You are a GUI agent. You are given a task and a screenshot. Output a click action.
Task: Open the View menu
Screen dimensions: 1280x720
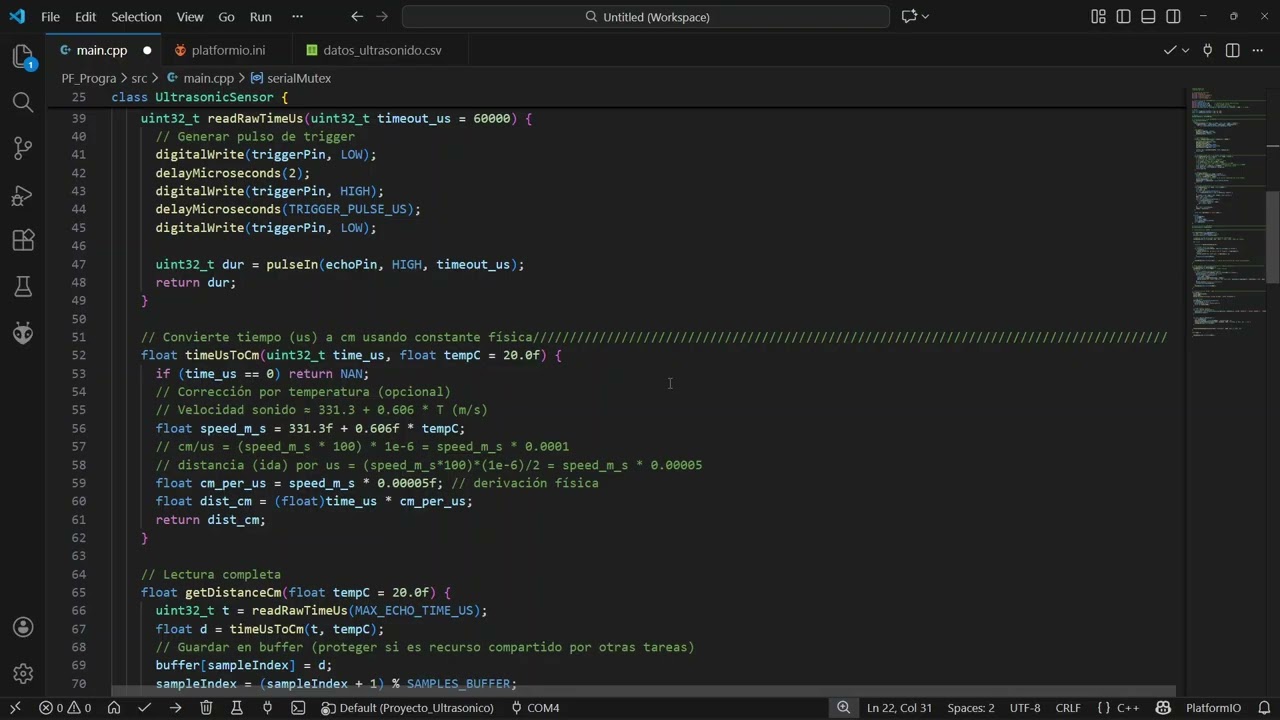(189, 17)
